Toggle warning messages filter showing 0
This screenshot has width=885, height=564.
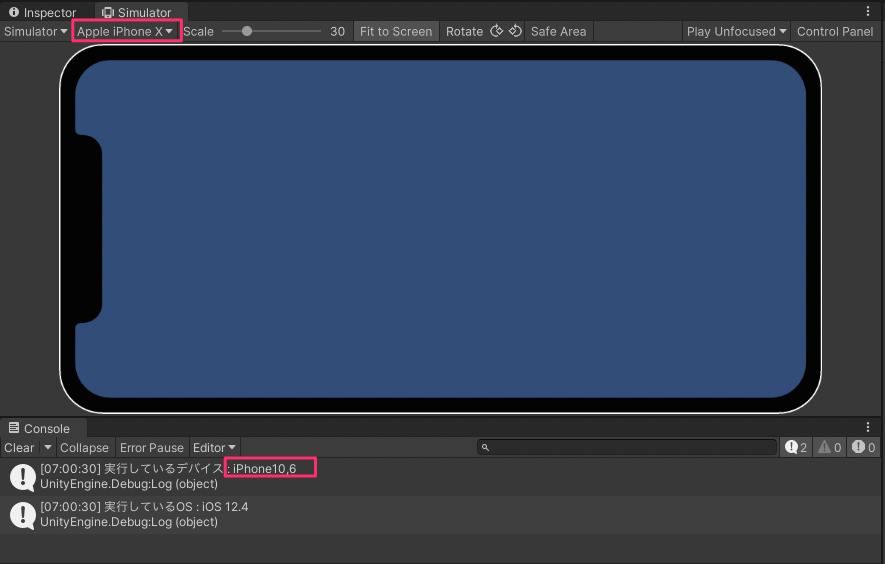click(x=830, y=448)
